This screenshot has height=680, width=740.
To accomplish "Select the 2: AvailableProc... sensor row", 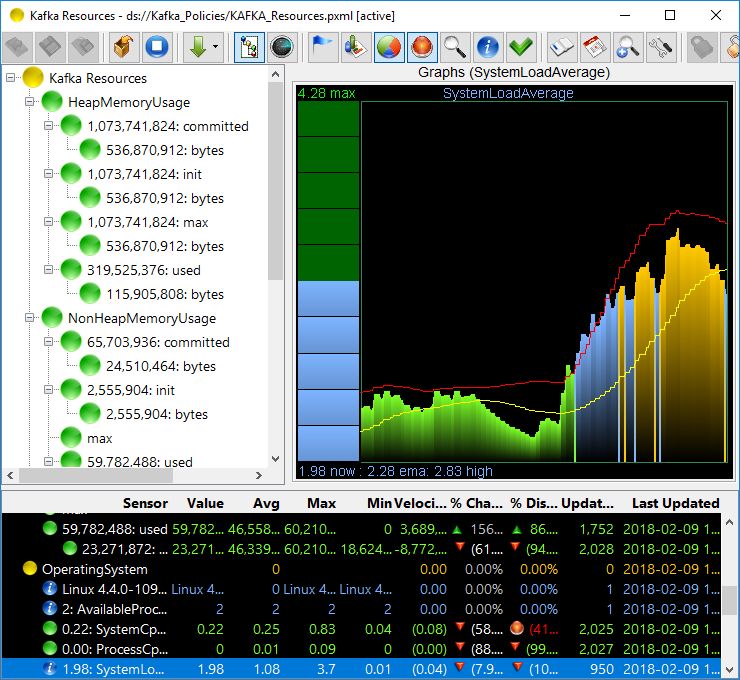I will [x=361, y=609].
